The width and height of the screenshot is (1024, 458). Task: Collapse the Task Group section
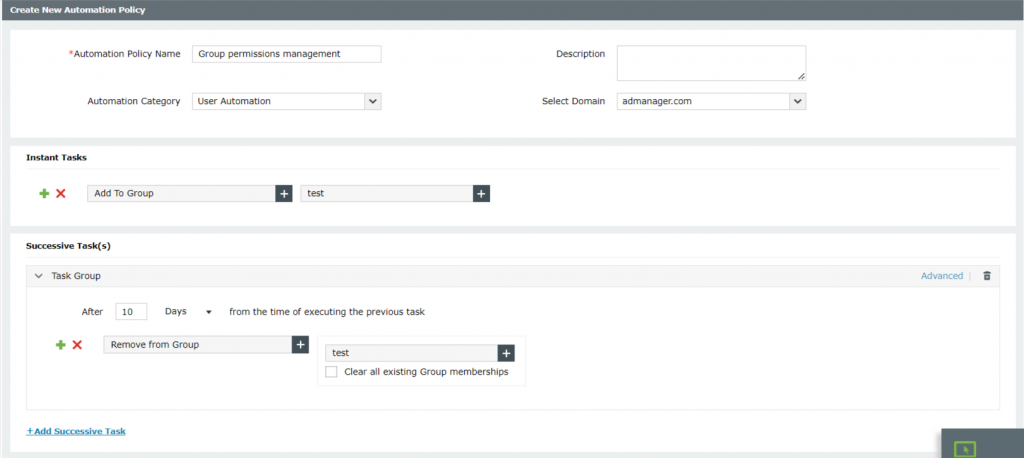click(x=39, y=276)
